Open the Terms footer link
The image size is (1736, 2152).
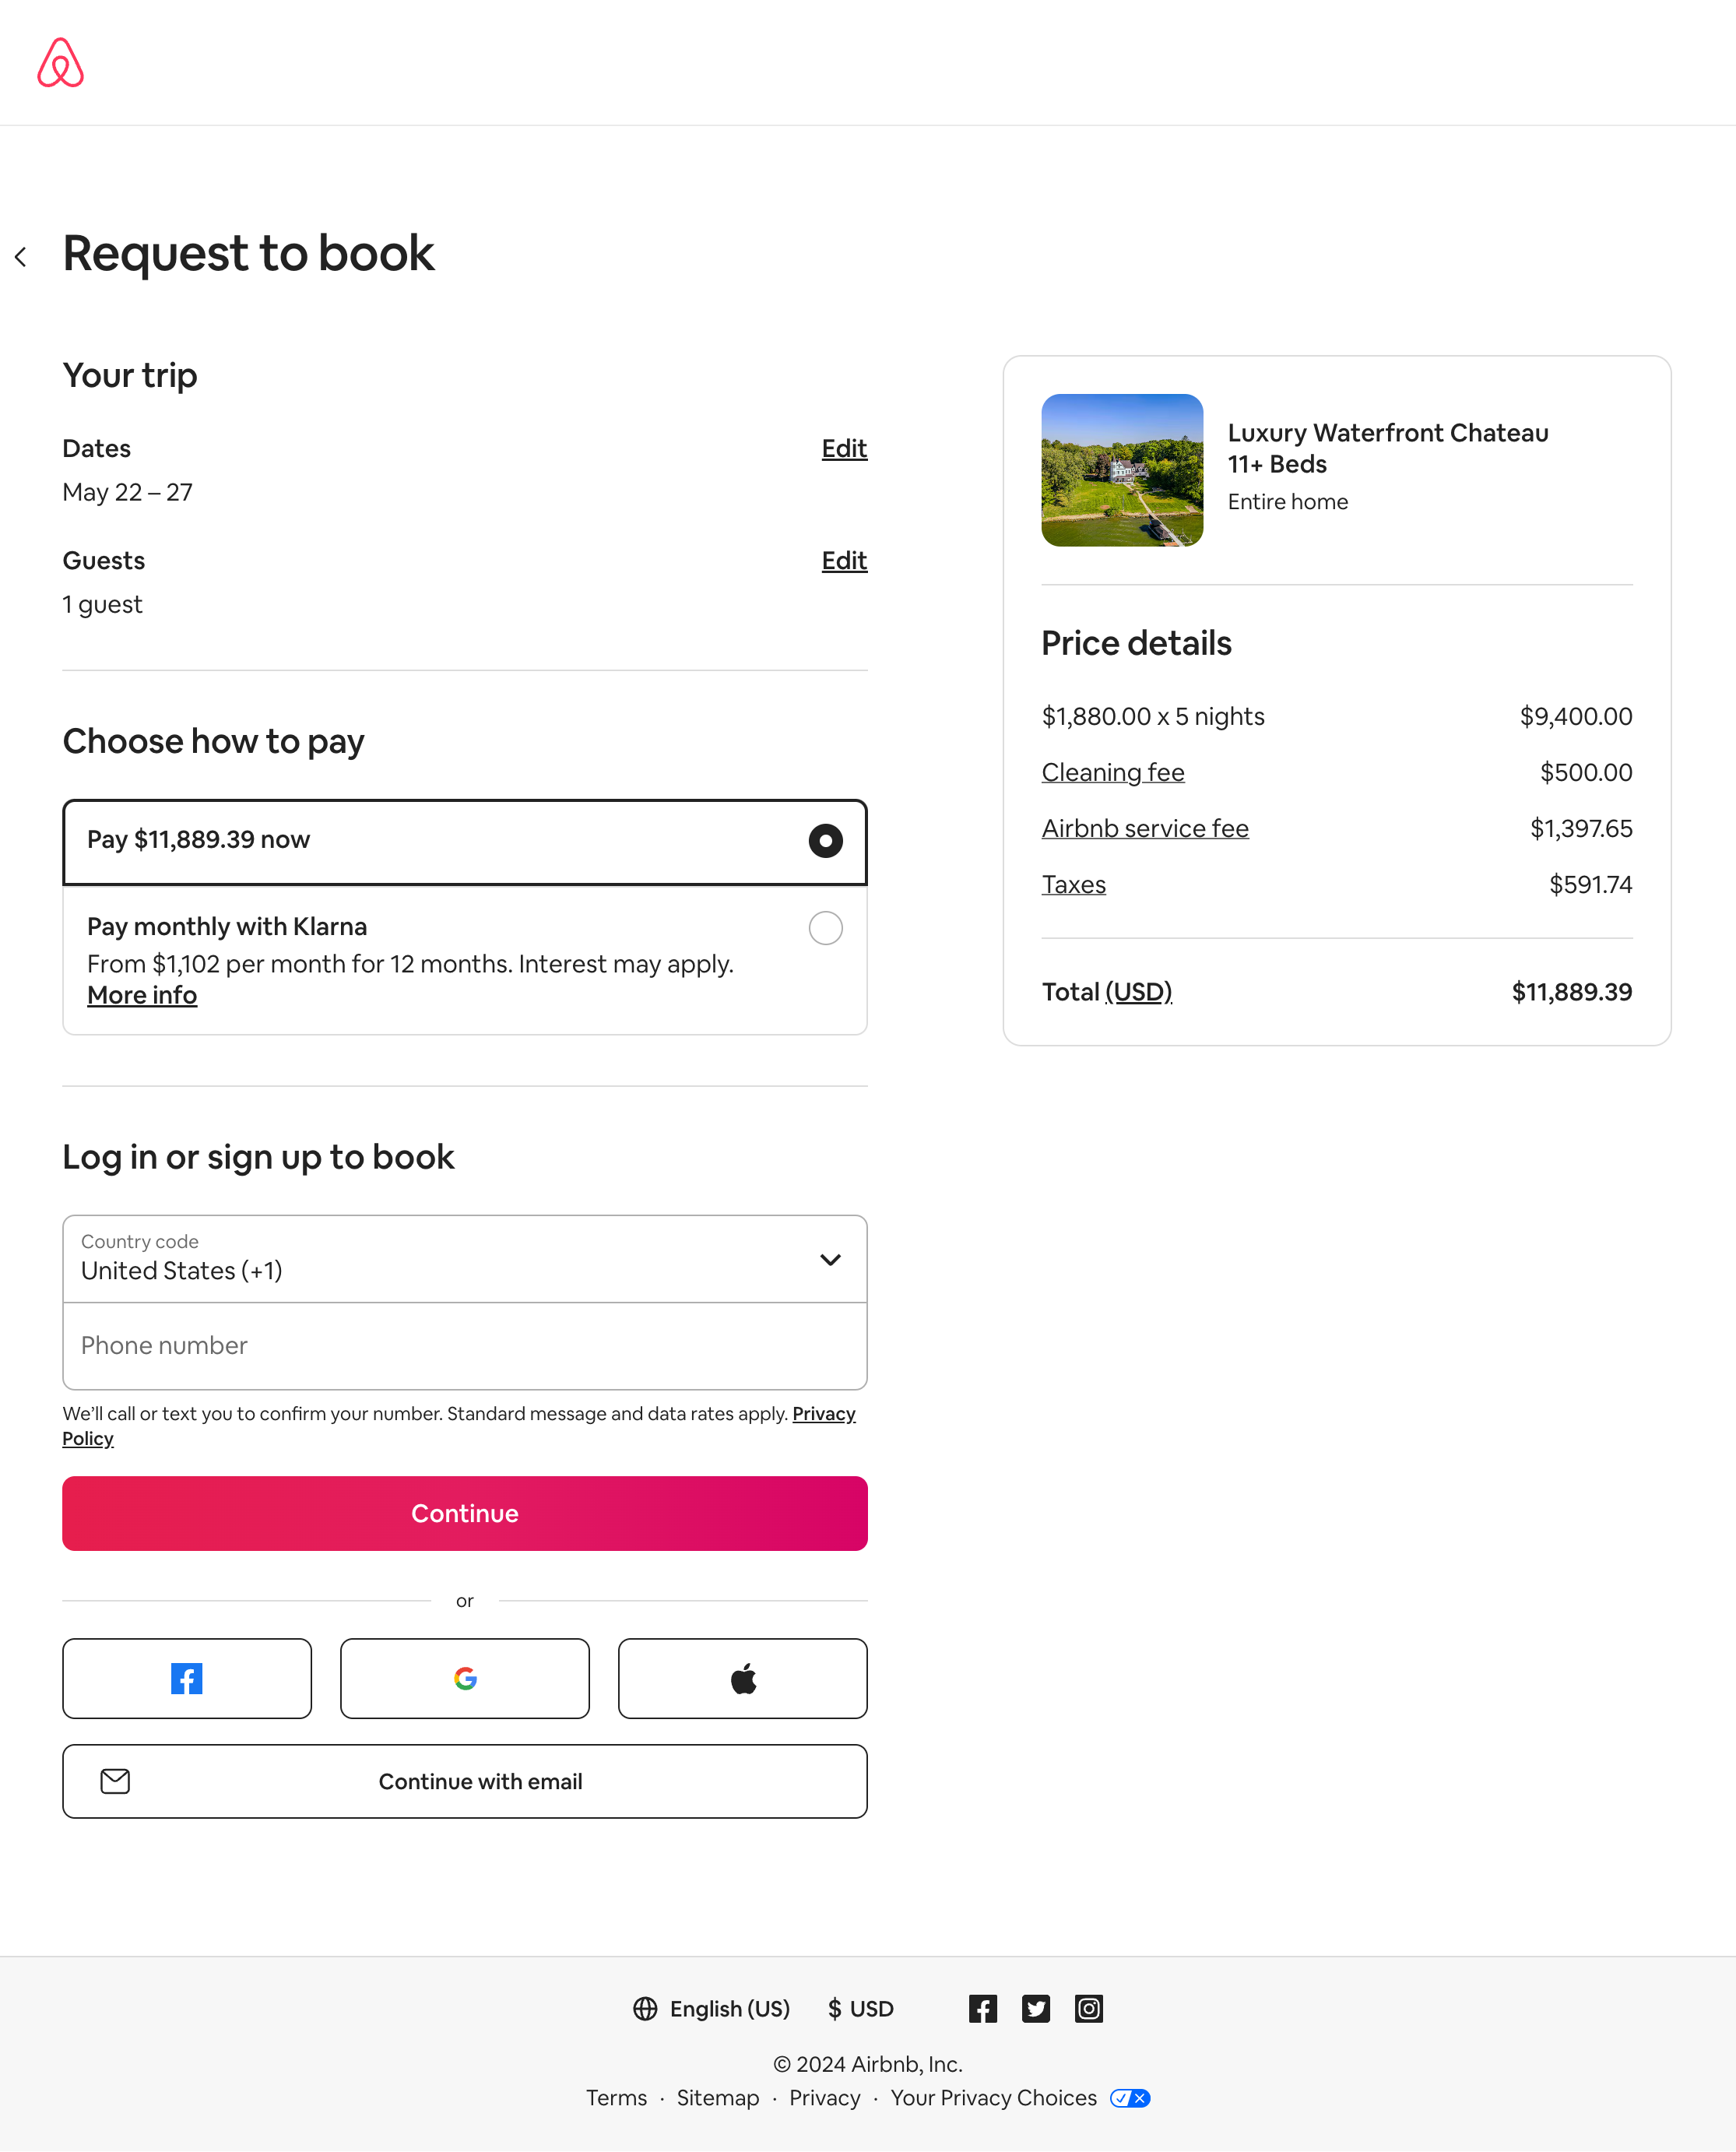pyautogui.click(x=616, y=2098)
